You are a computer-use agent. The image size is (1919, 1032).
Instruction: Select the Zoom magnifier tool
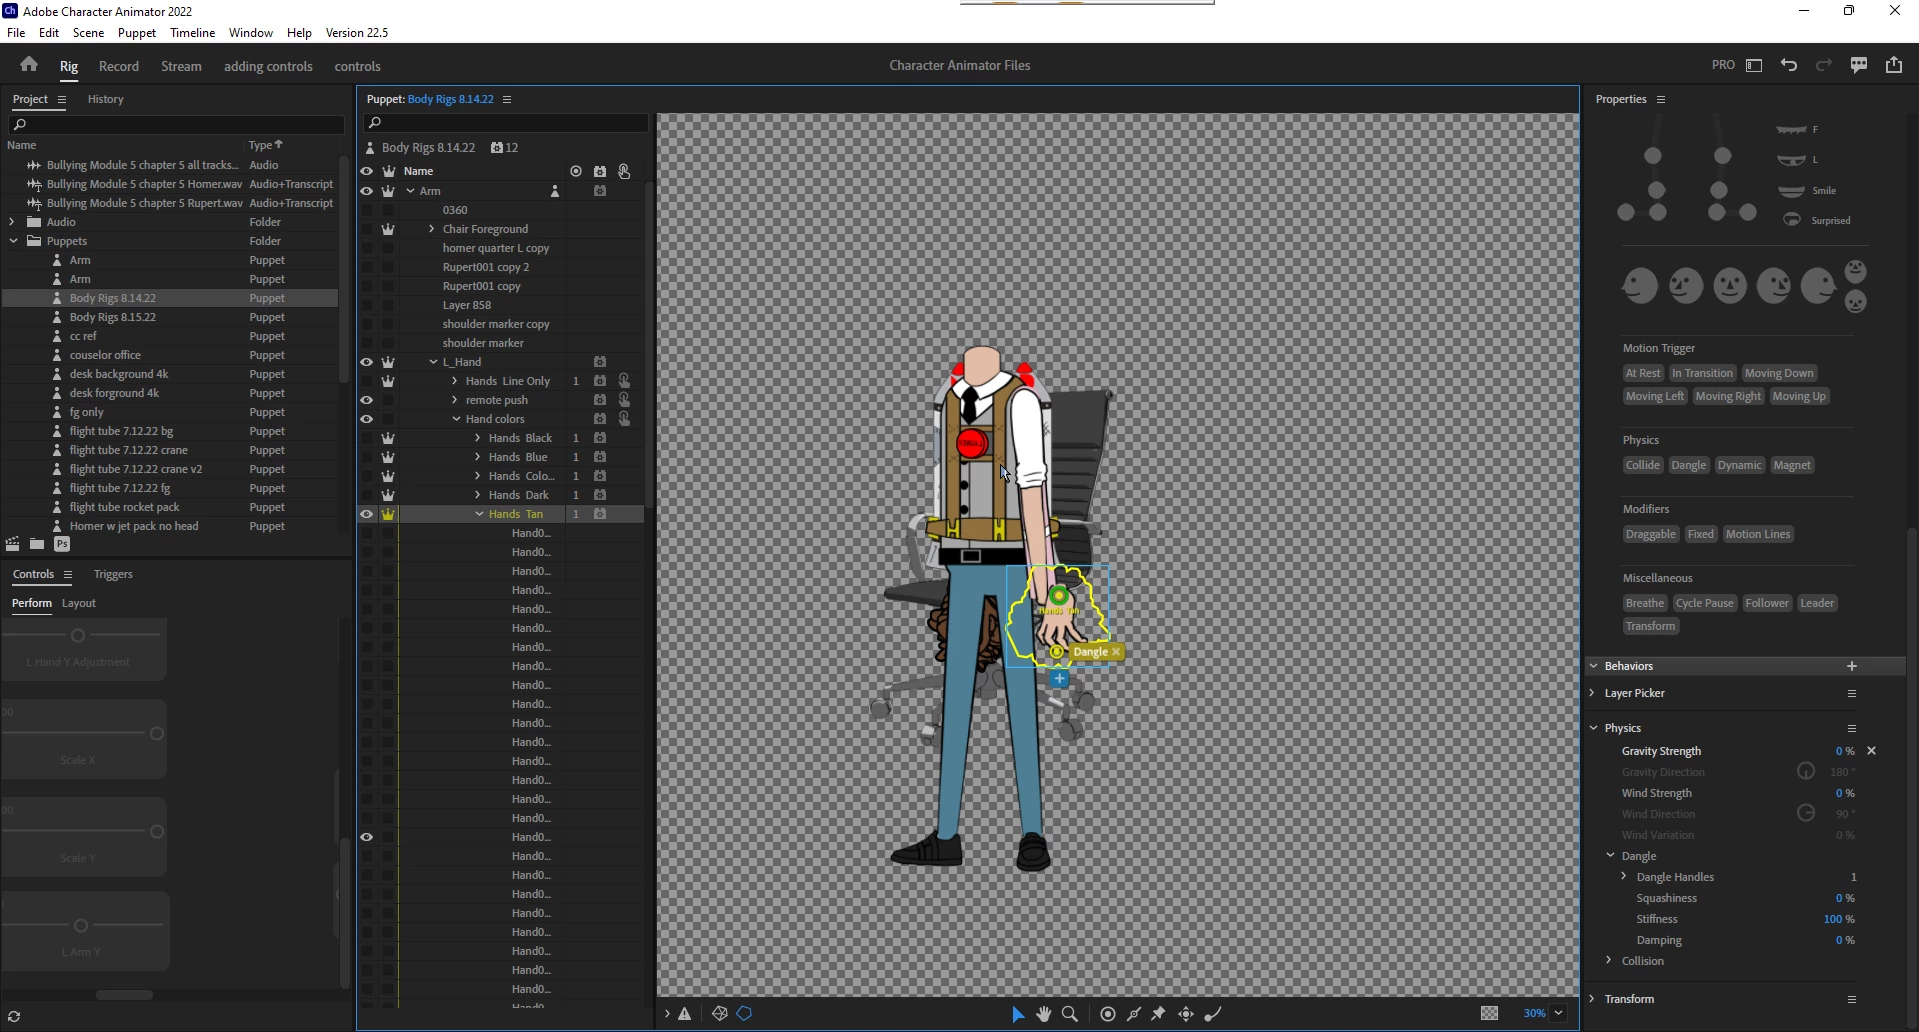[1070, 1014]
